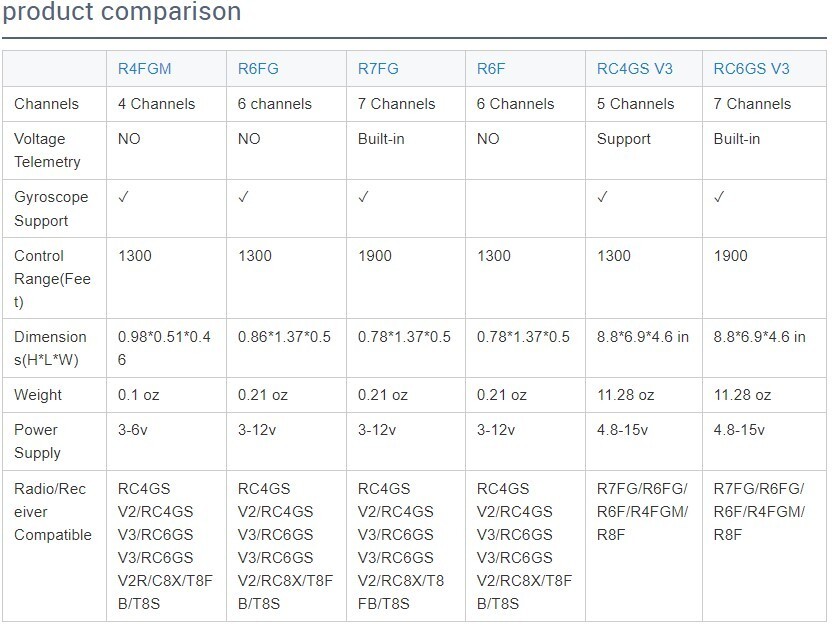
Task: Select the "Radio/Receiver Compatible" row label
Action: point(53,512)
